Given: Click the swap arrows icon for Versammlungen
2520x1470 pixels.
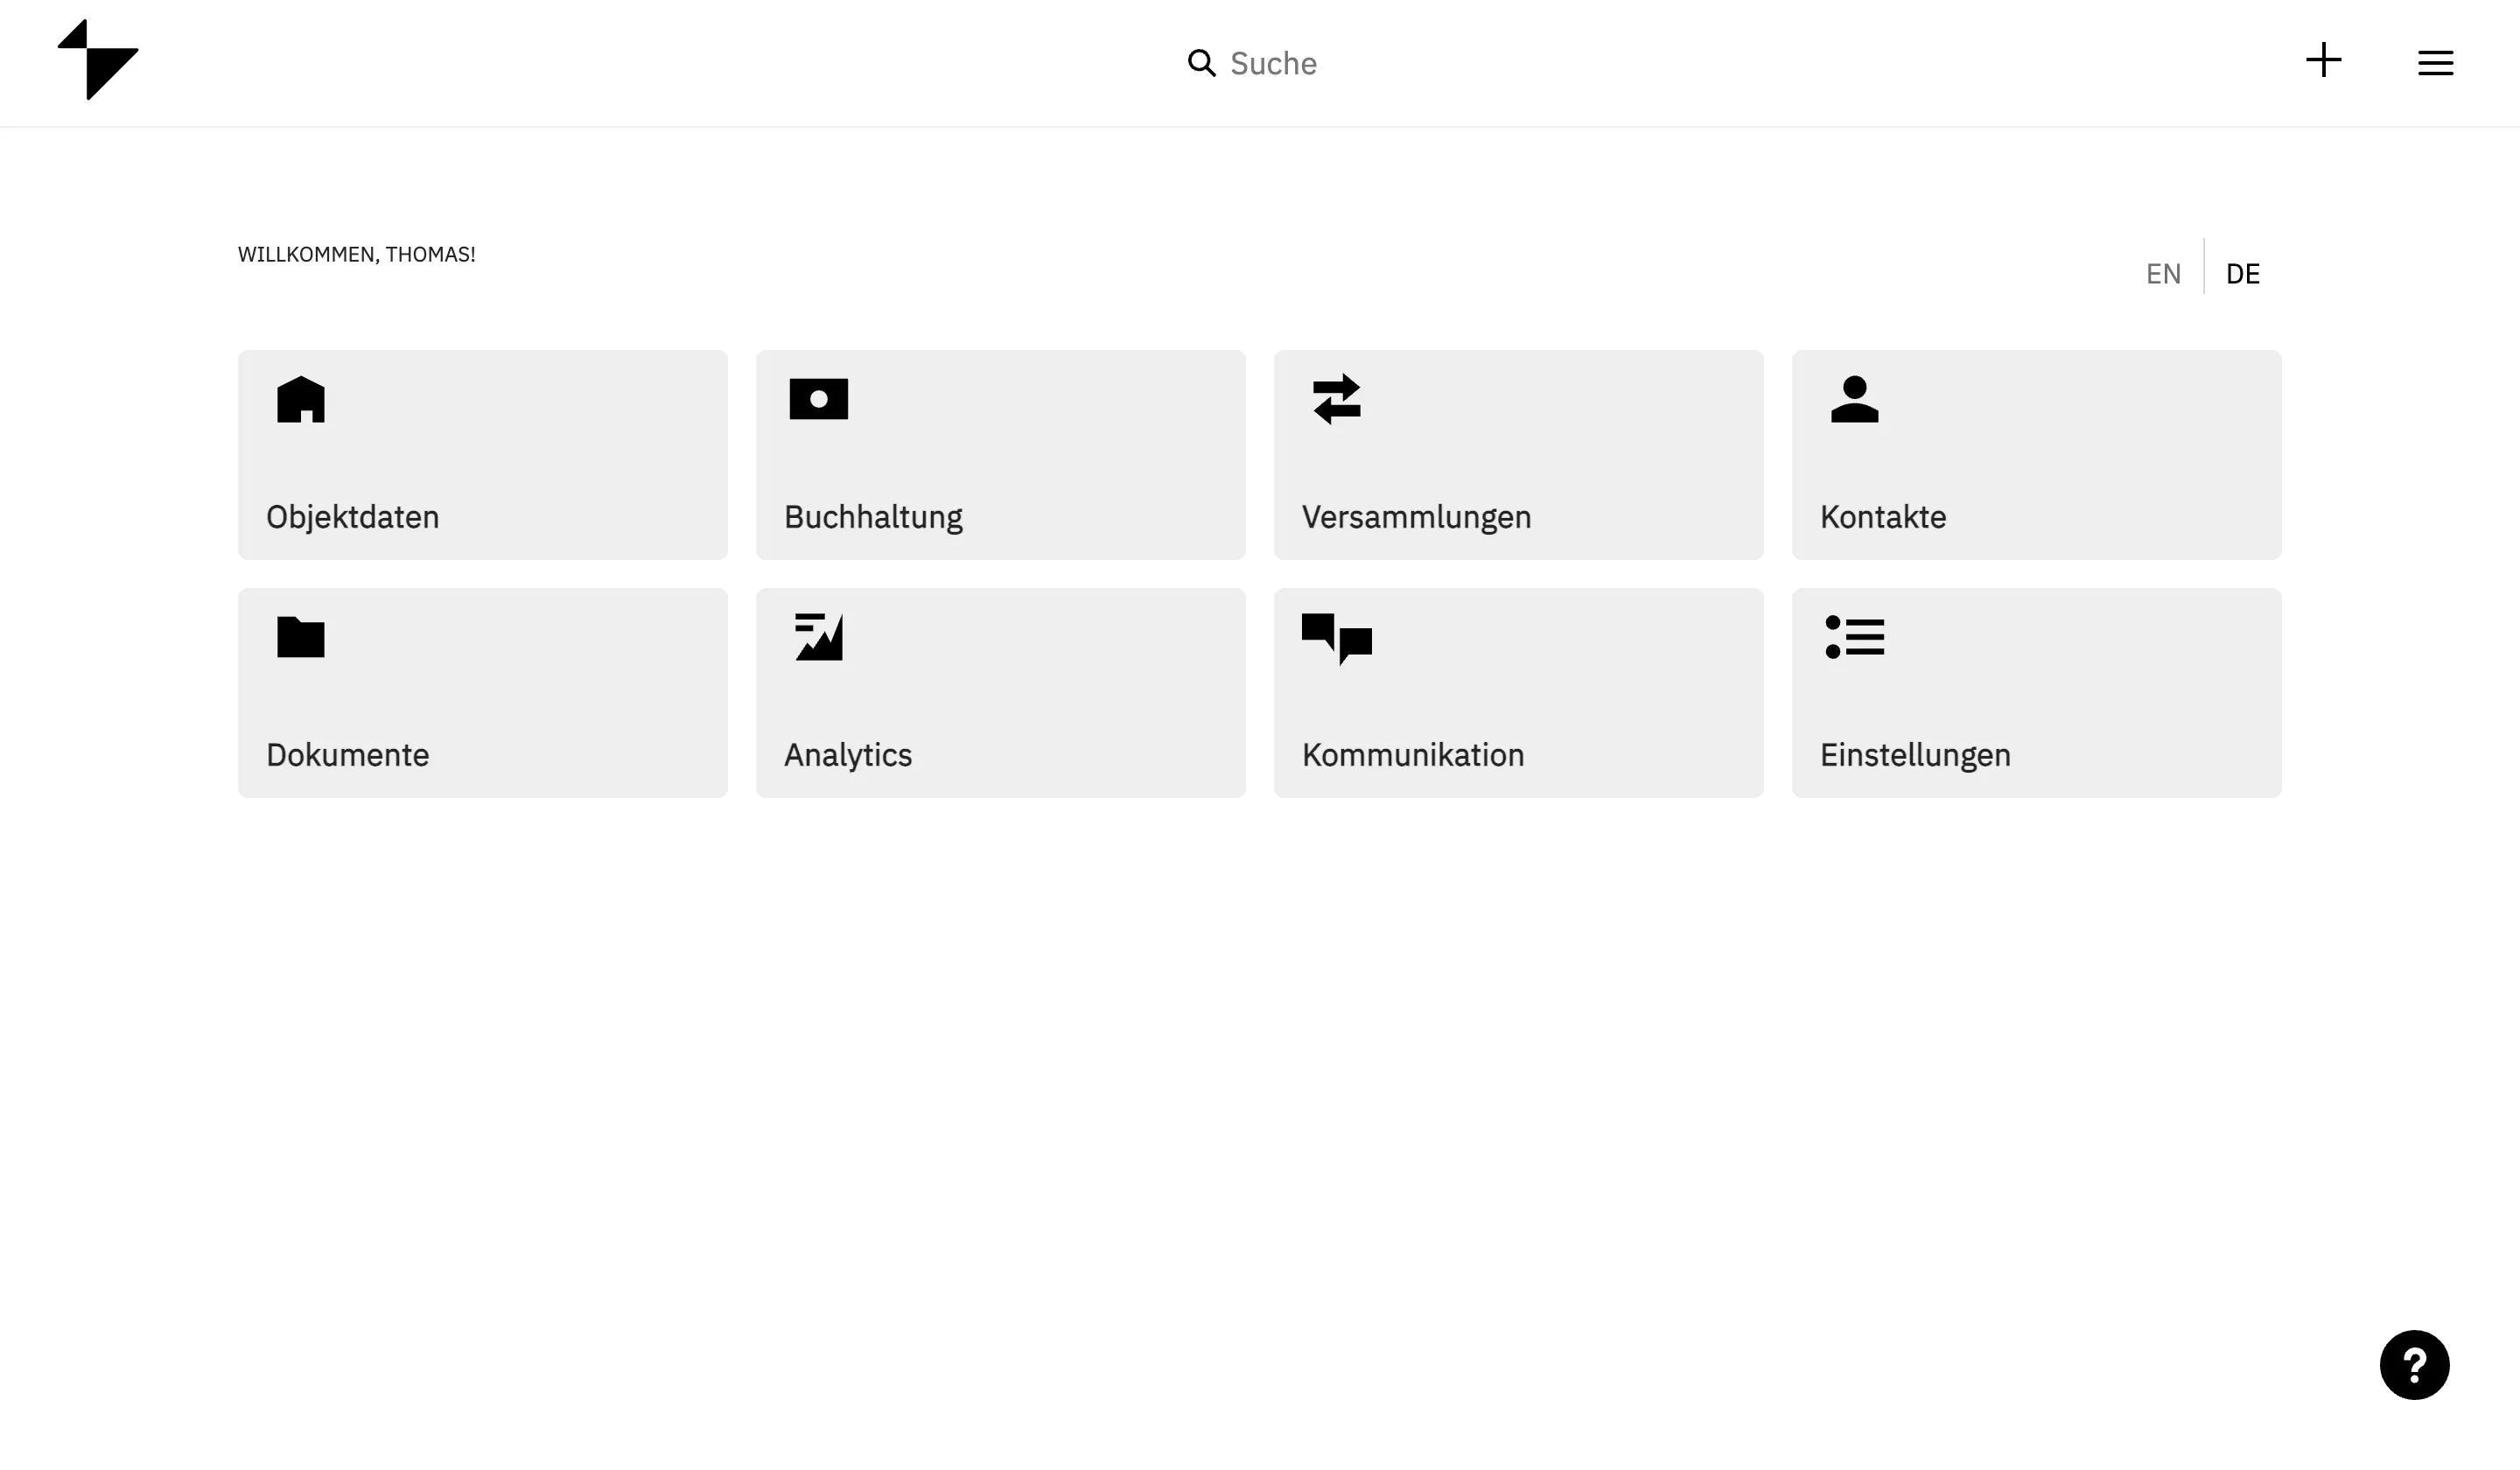Looking at the screenshot, I should [1337, 399].
